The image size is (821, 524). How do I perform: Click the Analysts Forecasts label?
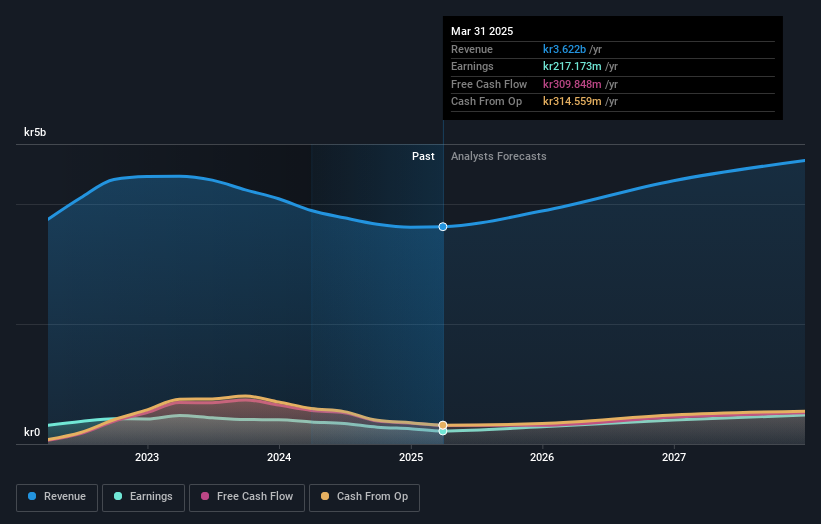tap(498, 157)
